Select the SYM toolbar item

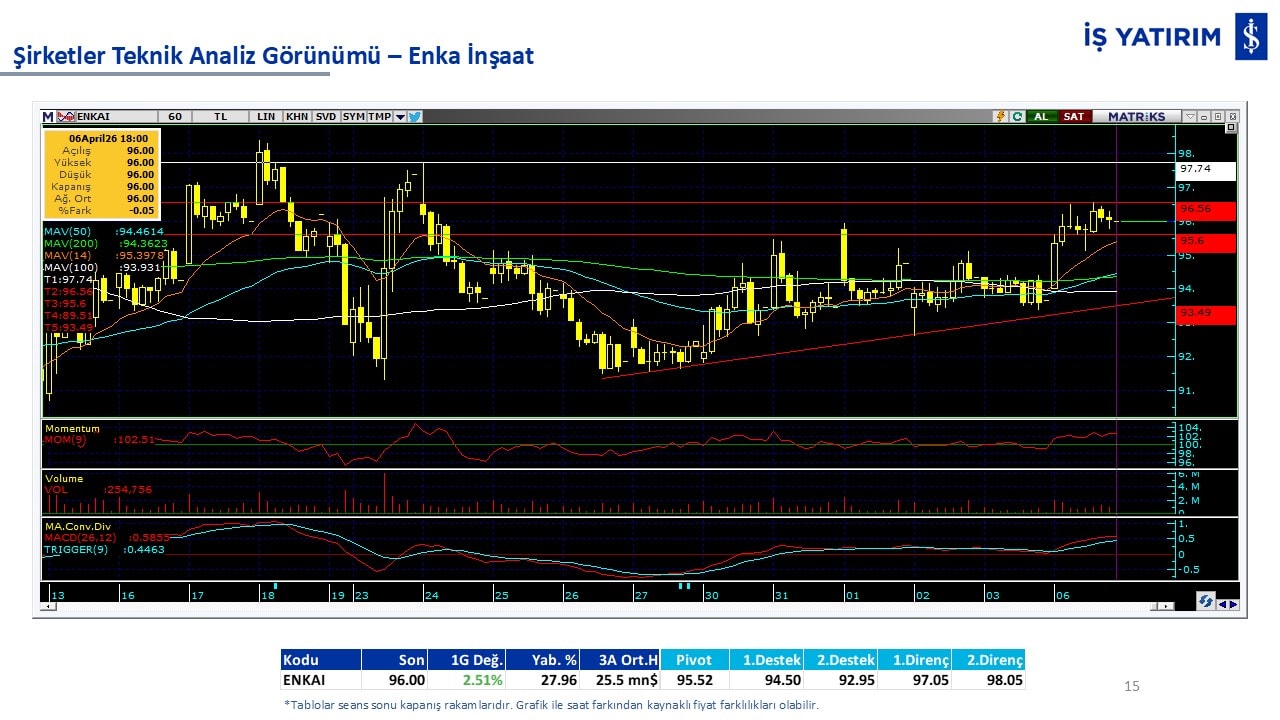(353, 116)
